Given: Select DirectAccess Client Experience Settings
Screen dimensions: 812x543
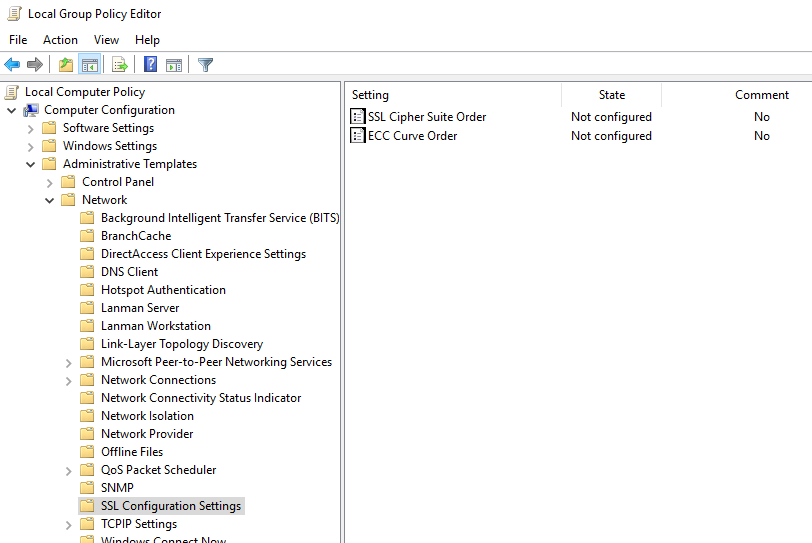Looking at the screenshot, I should (x=204, y=254).
